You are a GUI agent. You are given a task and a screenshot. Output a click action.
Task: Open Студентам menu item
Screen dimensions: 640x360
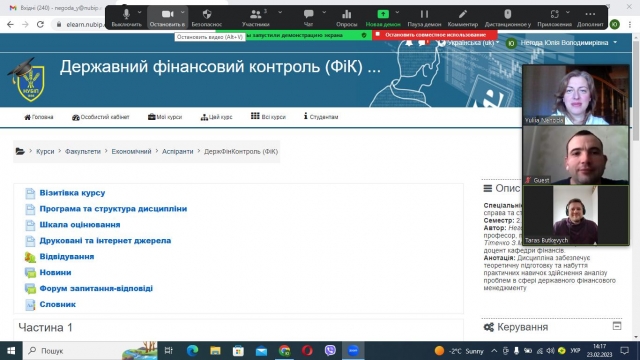(321, 117)
